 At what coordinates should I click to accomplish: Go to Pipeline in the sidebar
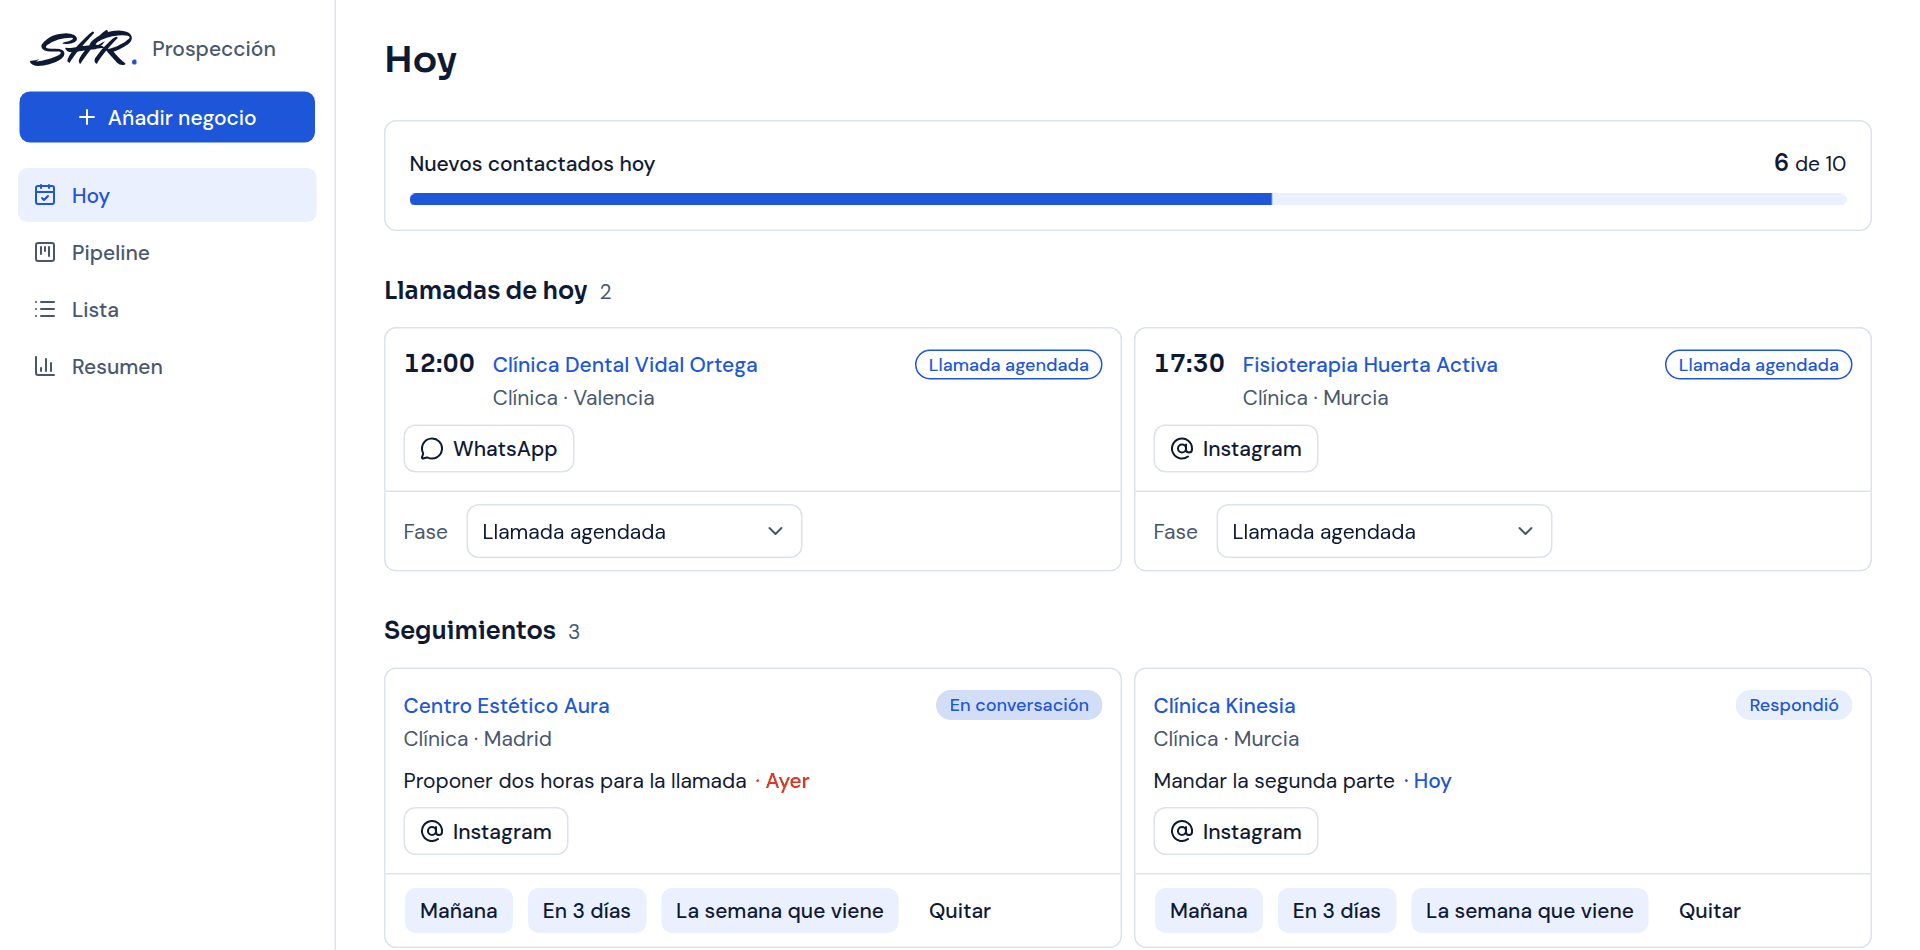167,252
